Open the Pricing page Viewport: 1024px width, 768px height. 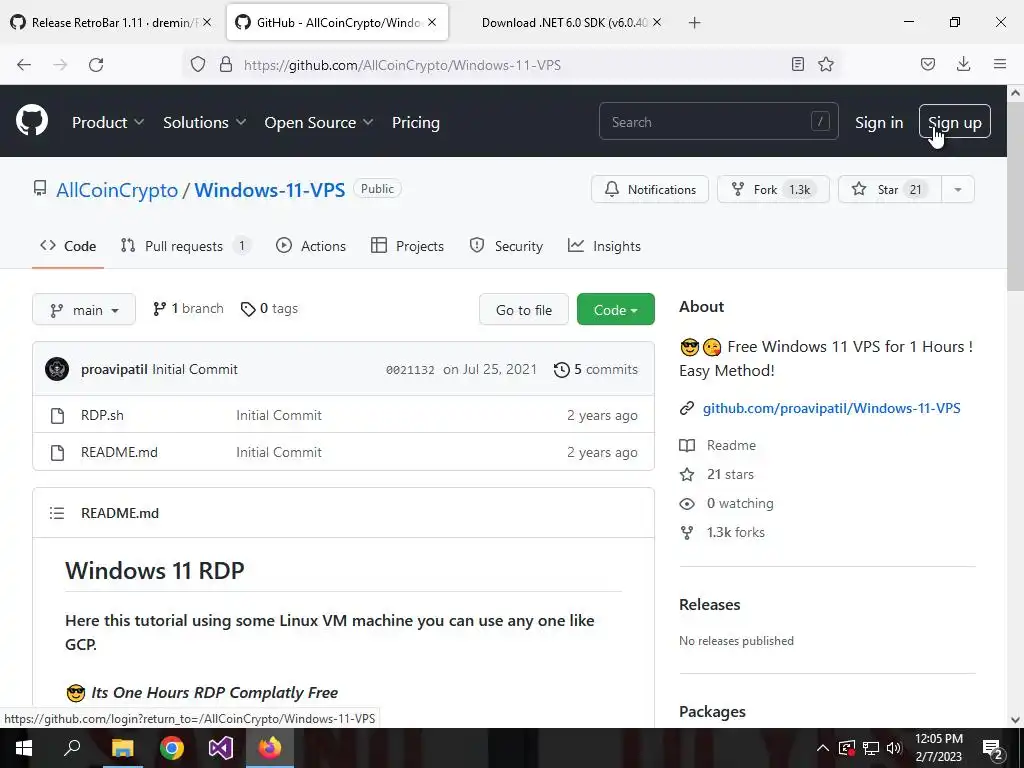pos(415,122)
